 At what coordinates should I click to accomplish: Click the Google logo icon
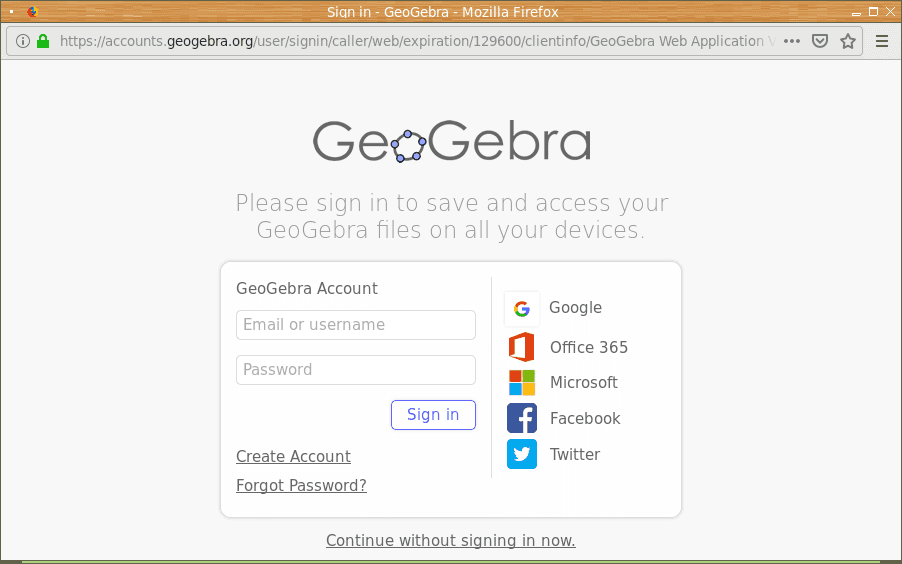(x=522, y=309)
